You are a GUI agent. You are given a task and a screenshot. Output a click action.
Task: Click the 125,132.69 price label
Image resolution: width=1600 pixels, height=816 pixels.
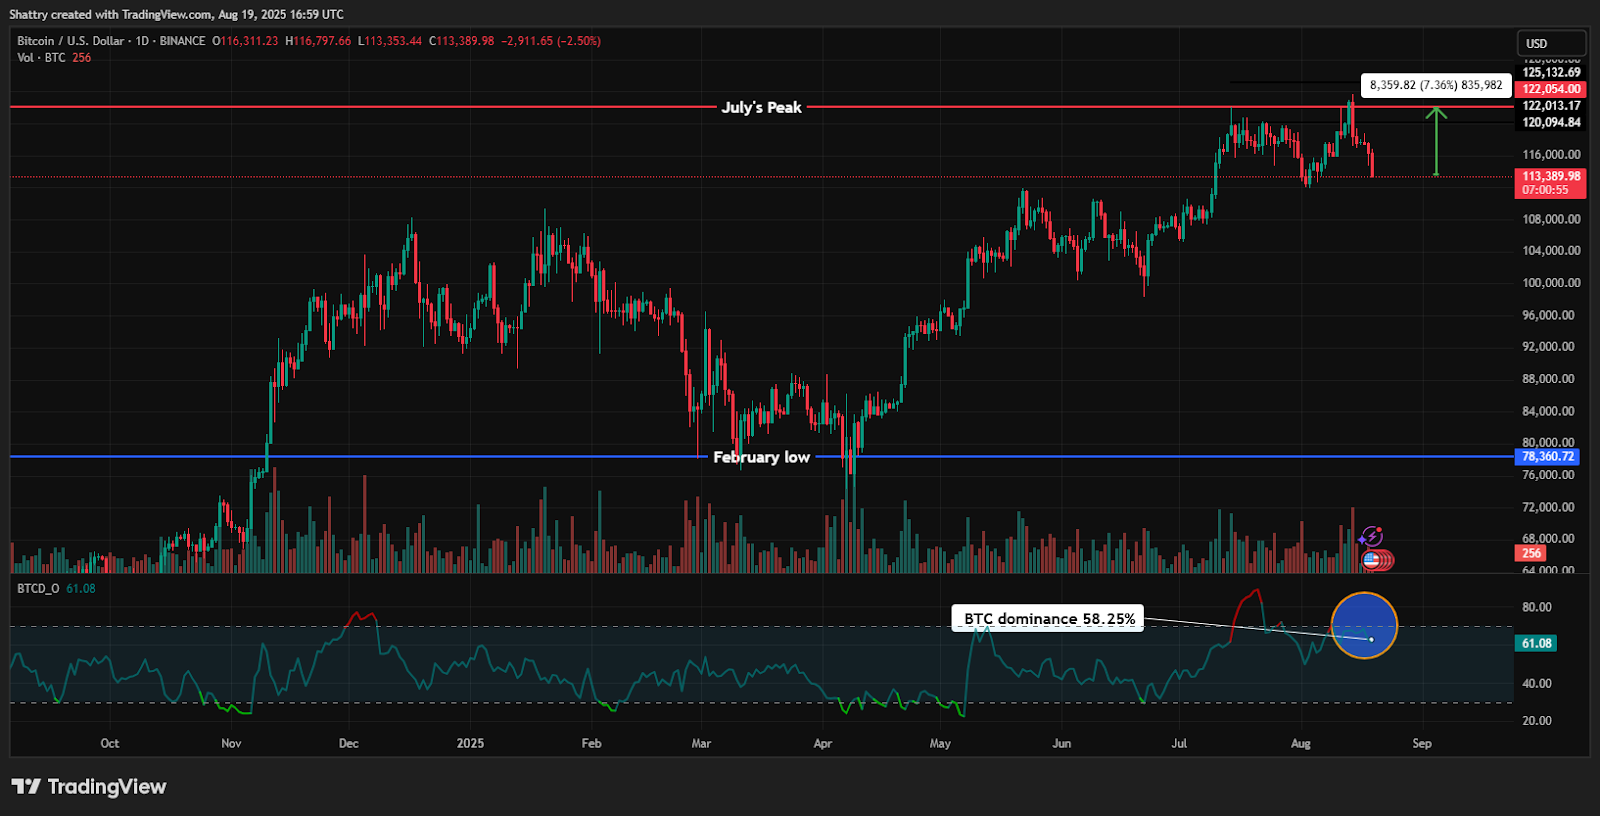(1551, 72)
